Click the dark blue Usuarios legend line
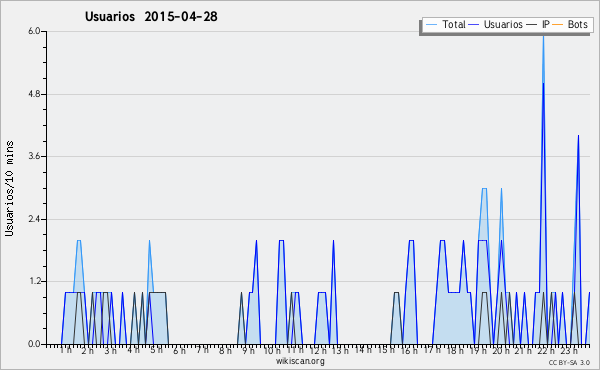 474,25
